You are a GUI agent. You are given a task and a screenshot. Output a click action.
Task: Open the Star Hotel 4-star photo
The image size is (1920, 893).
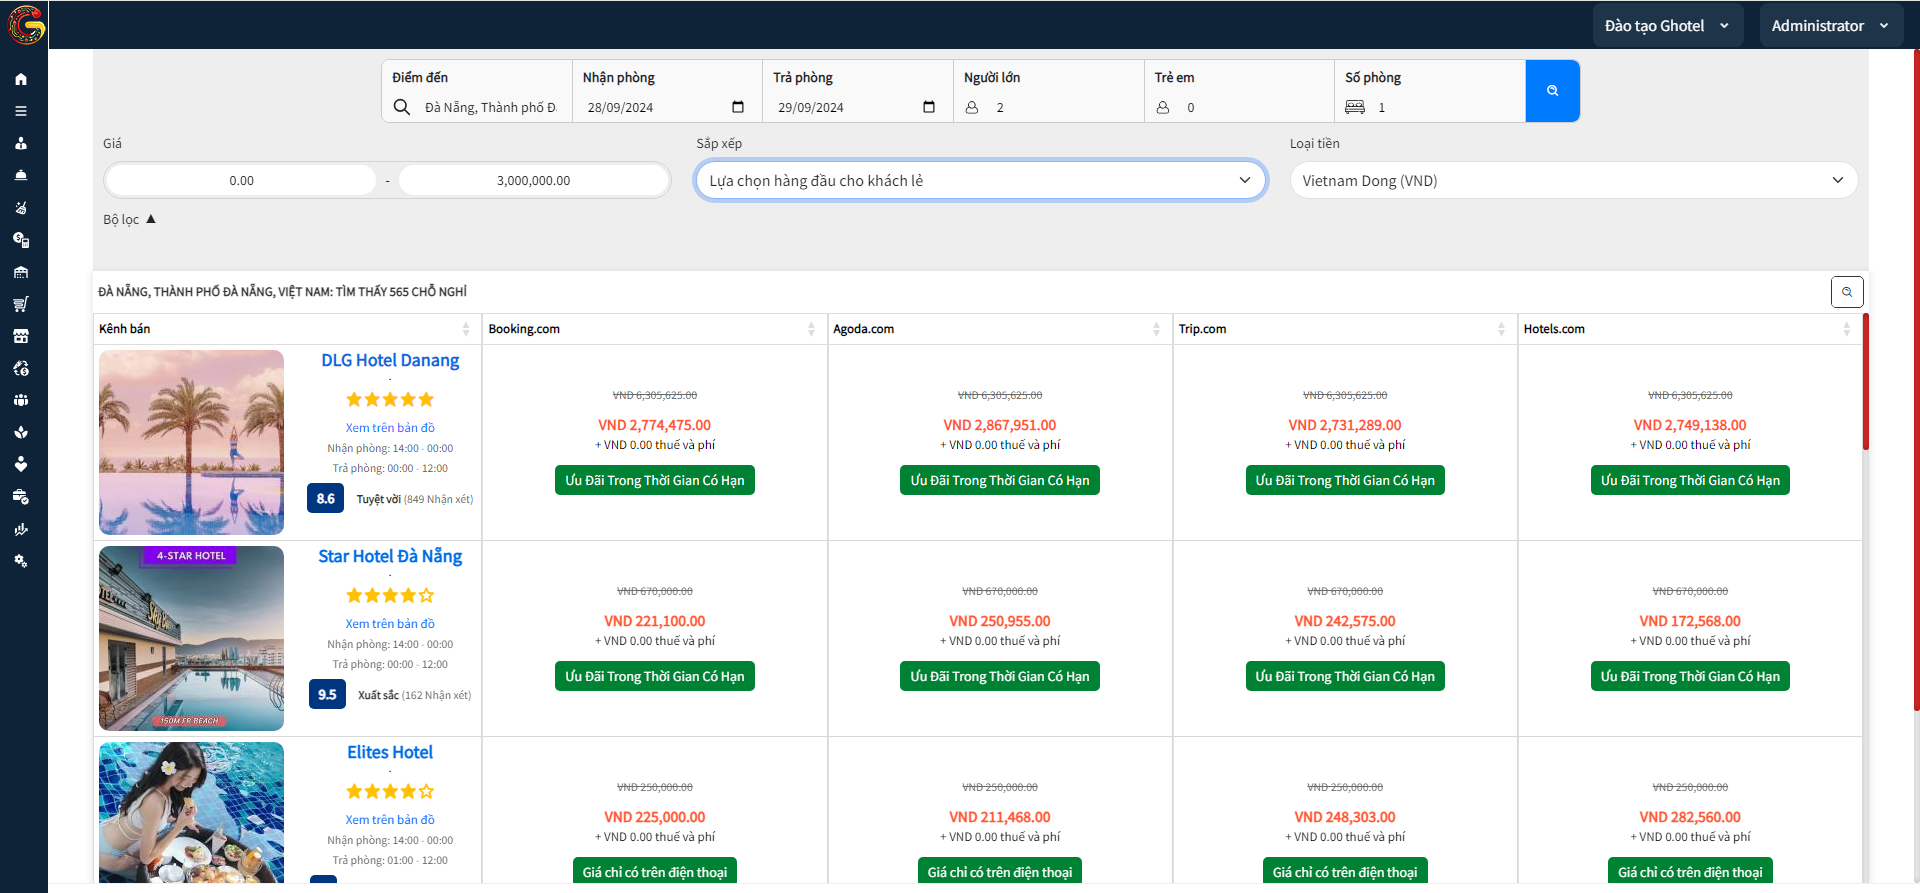click(191, 638)
